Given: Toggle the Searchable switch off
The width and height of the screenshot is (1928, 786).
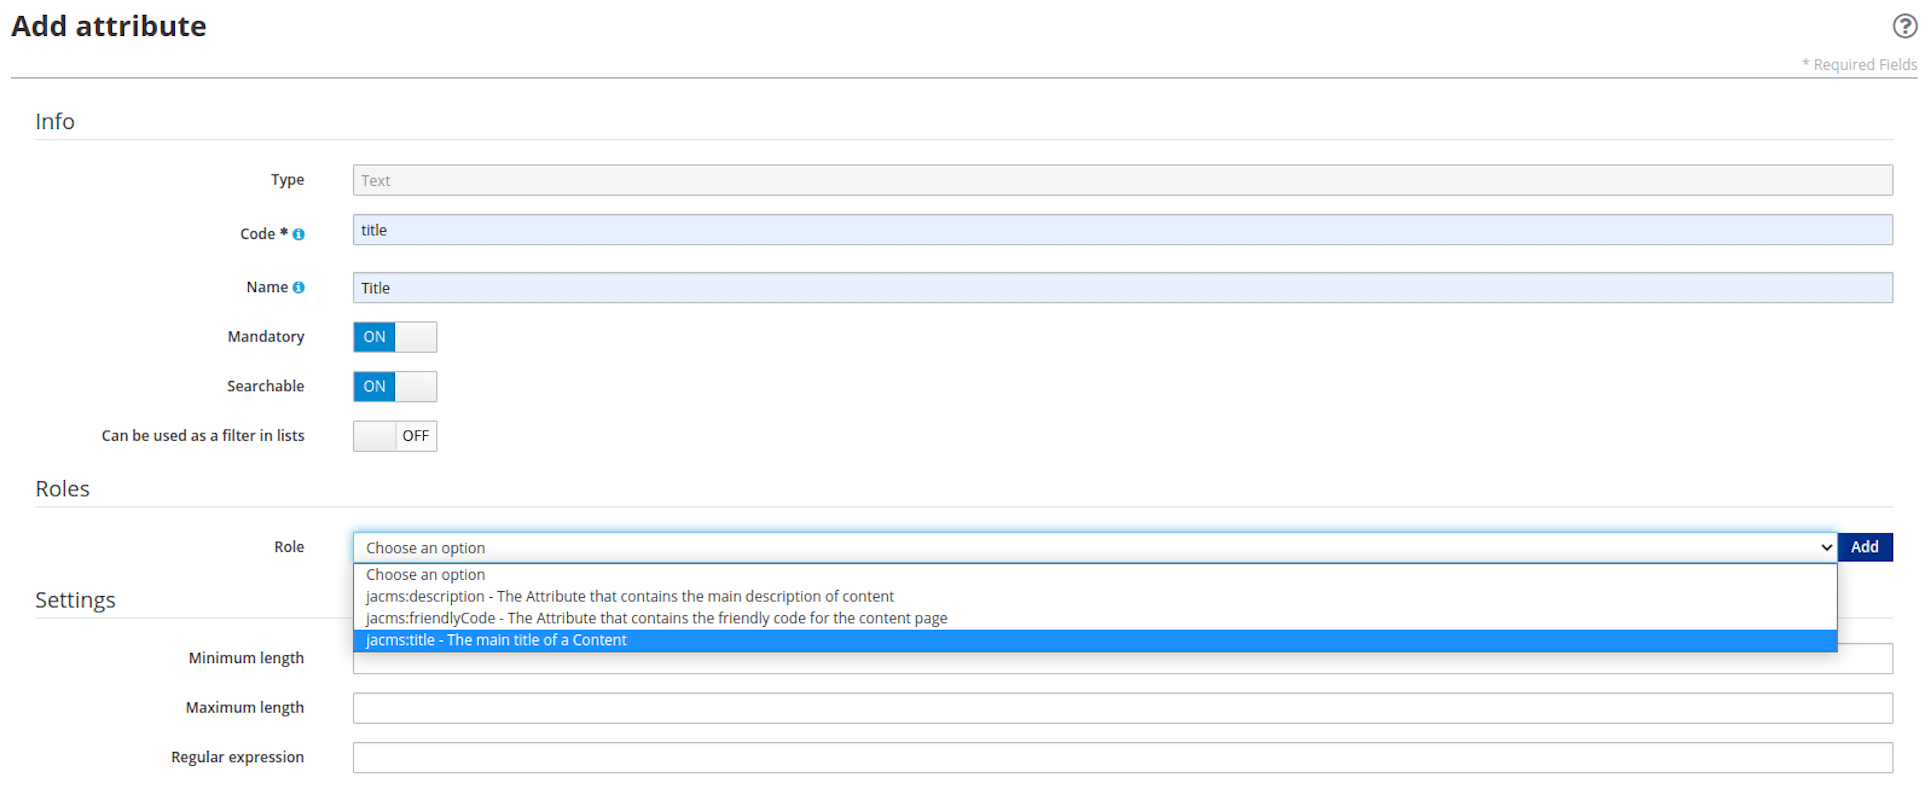Looking at the screenshot, I should [395, 386].
